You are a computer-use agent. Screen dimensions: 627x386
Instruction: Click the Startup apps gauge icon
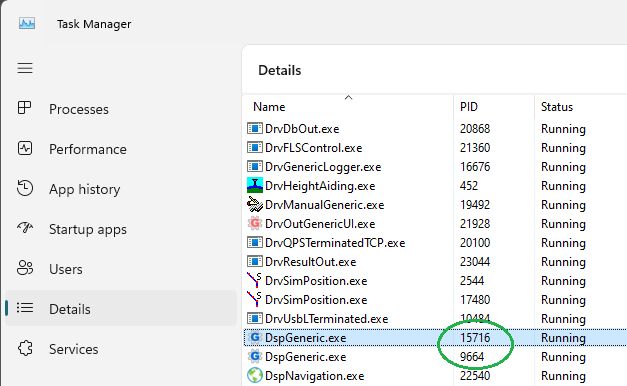tap(25, 228)
